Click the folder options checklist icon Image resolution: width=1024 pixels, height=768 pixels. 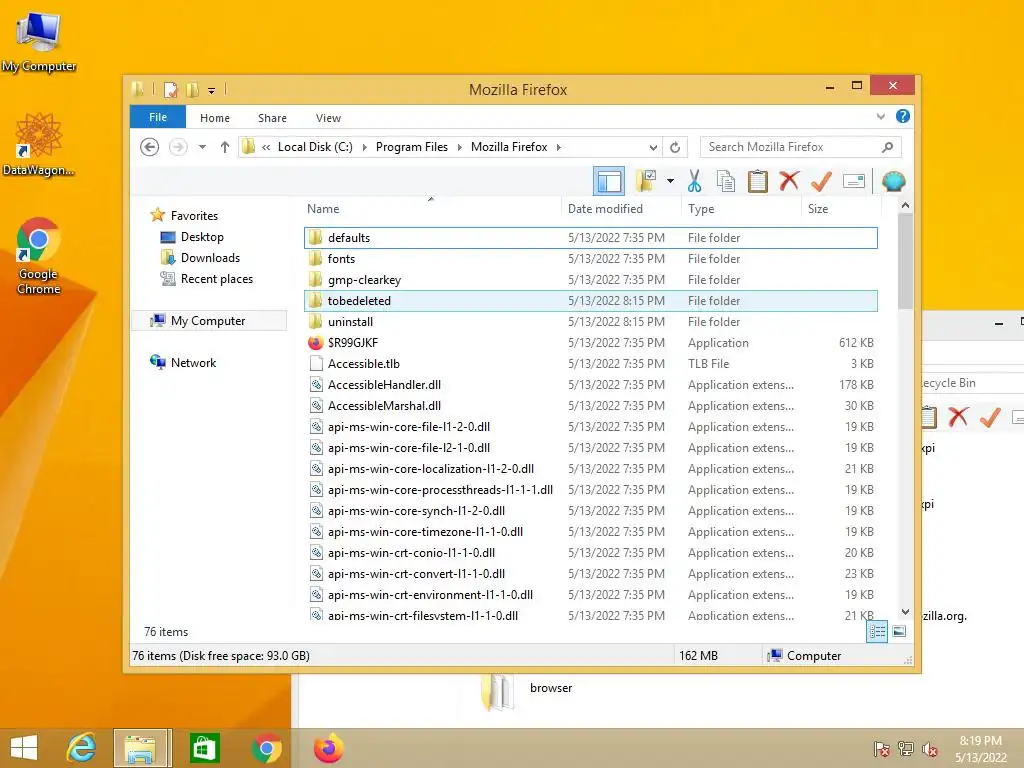645,181
